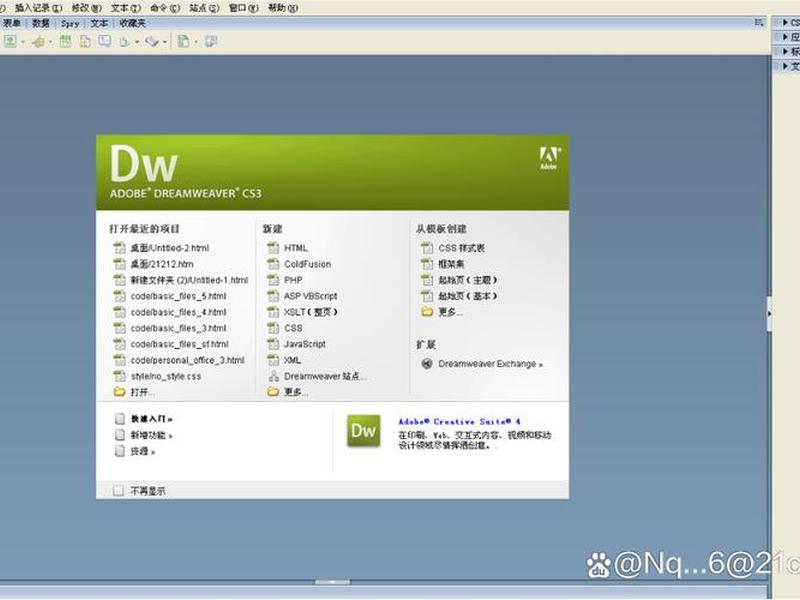Click the small Dw Creative Suite 4 icon
Screen dimensions: 800x600
tap(364, 431)
